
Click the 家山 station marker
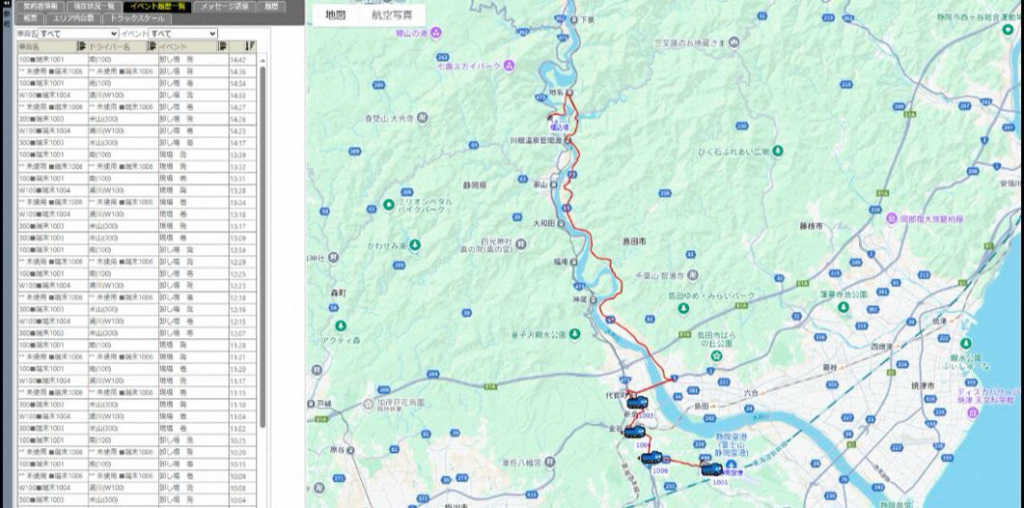[x=554, y=185]
